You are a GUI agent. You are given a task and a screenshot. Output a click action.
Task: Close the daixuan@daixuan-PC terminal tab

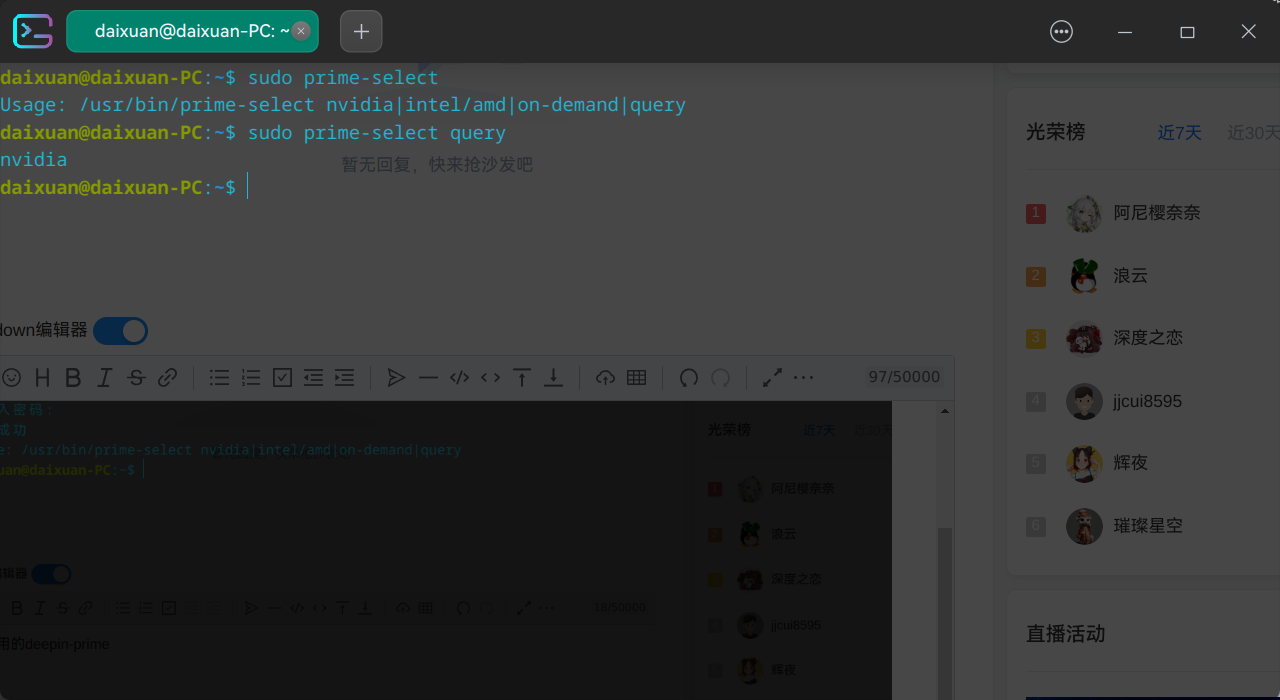[x=300, y=31]
